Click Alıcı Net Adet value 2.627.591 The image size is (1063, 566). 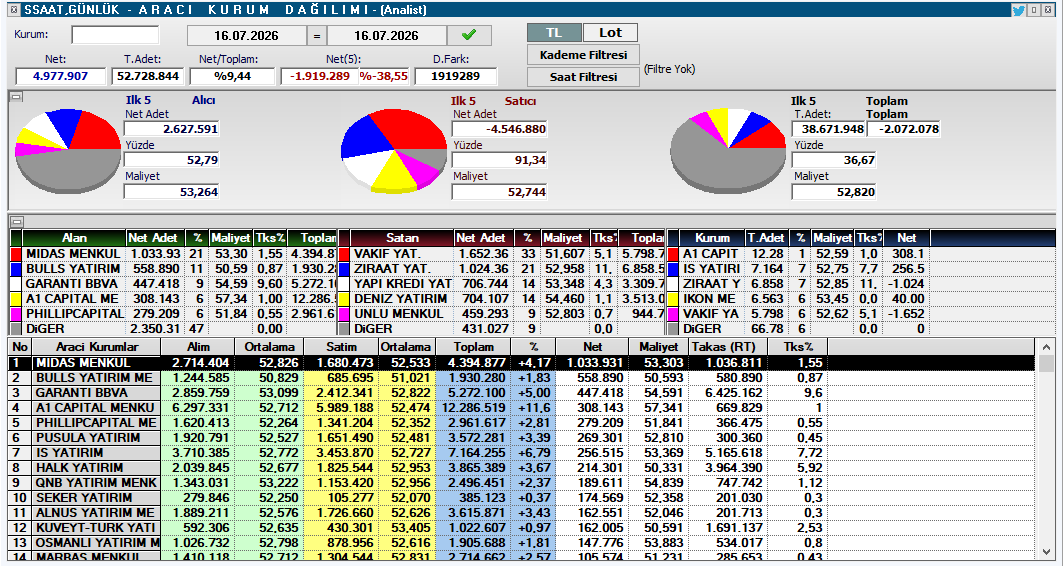pos(172,129)
